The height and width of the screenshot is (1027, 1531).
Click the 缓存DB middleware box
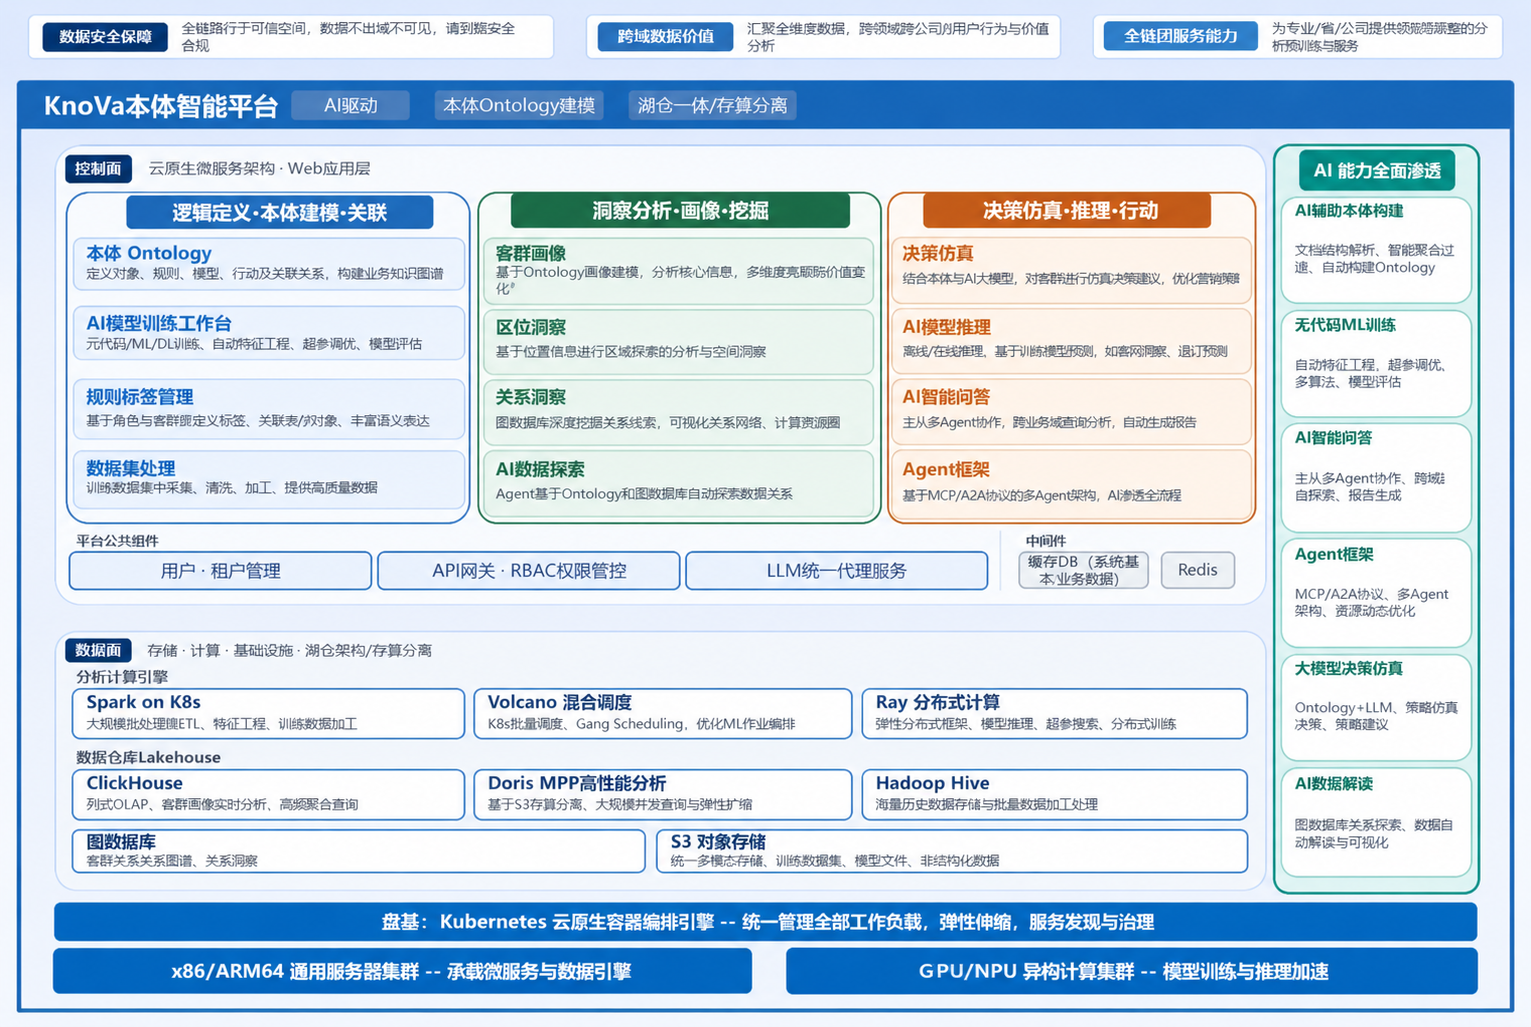tap(1084, 570)
